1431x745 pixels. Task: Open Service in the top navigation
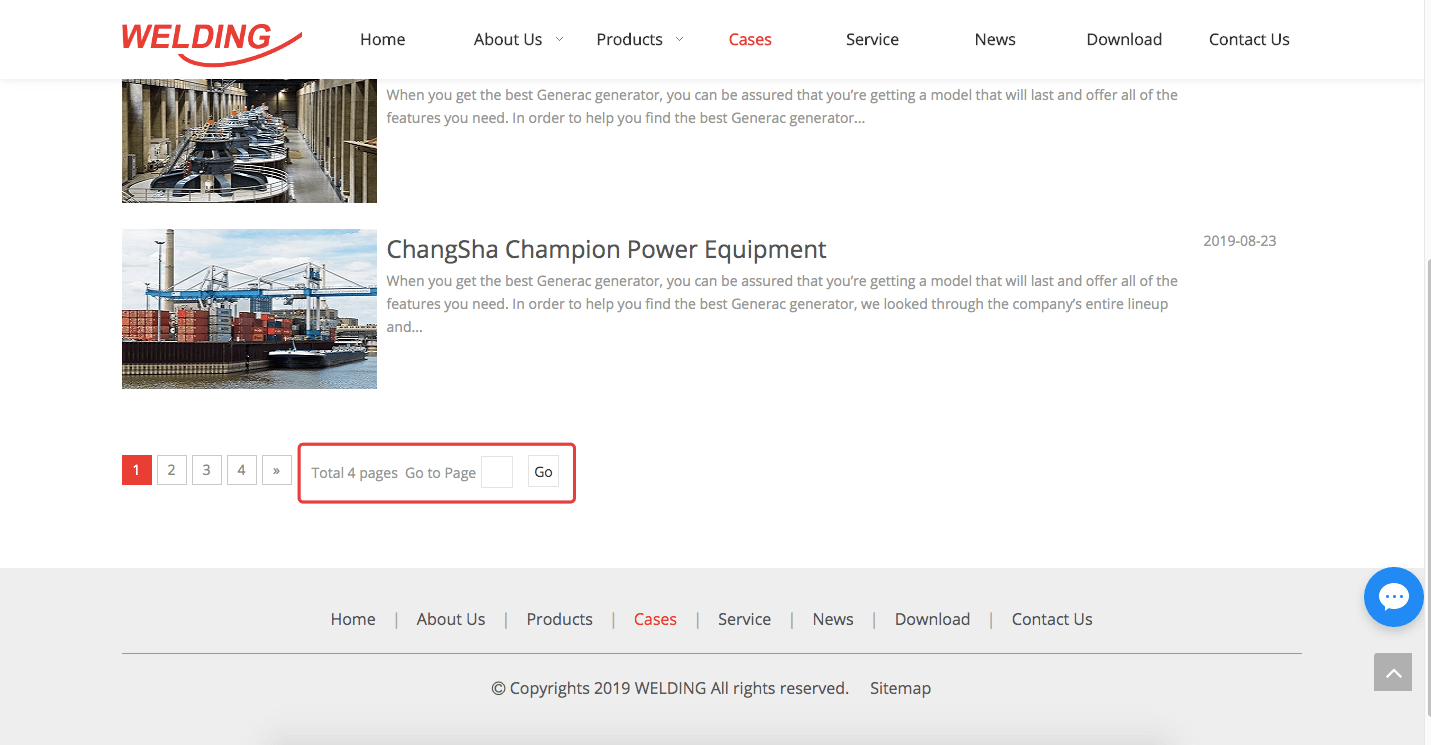click(872, 40)
